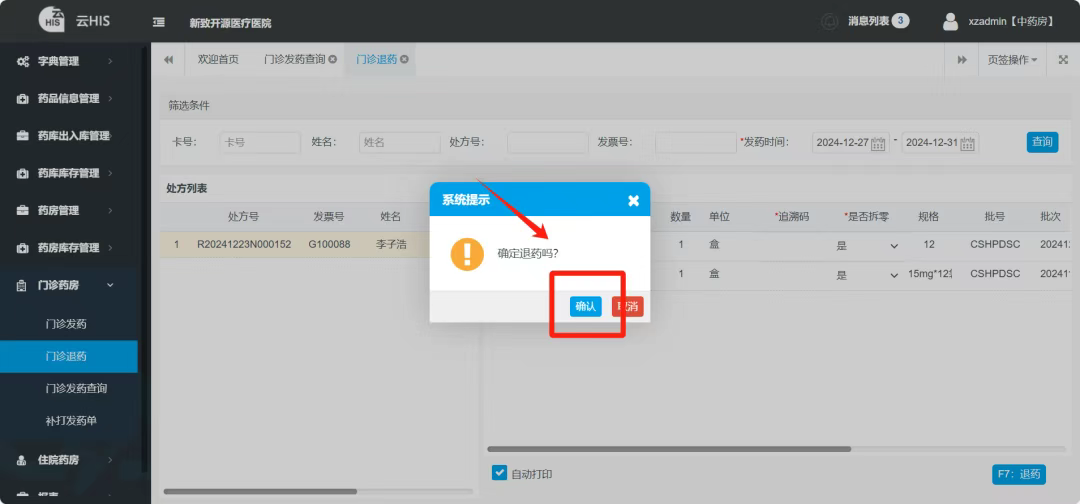Expand the 字典管理 menu

[x=110, y=61]
